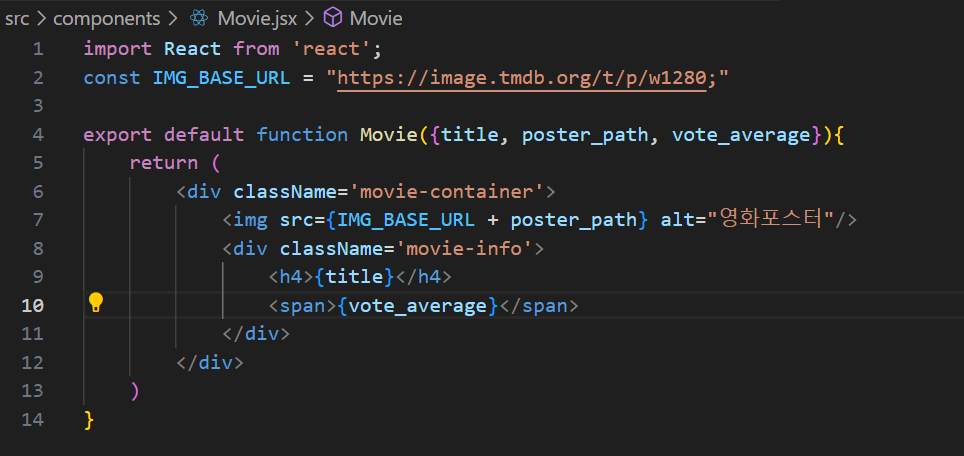Click the 'movie-info' class string

(x=464, y=249)
